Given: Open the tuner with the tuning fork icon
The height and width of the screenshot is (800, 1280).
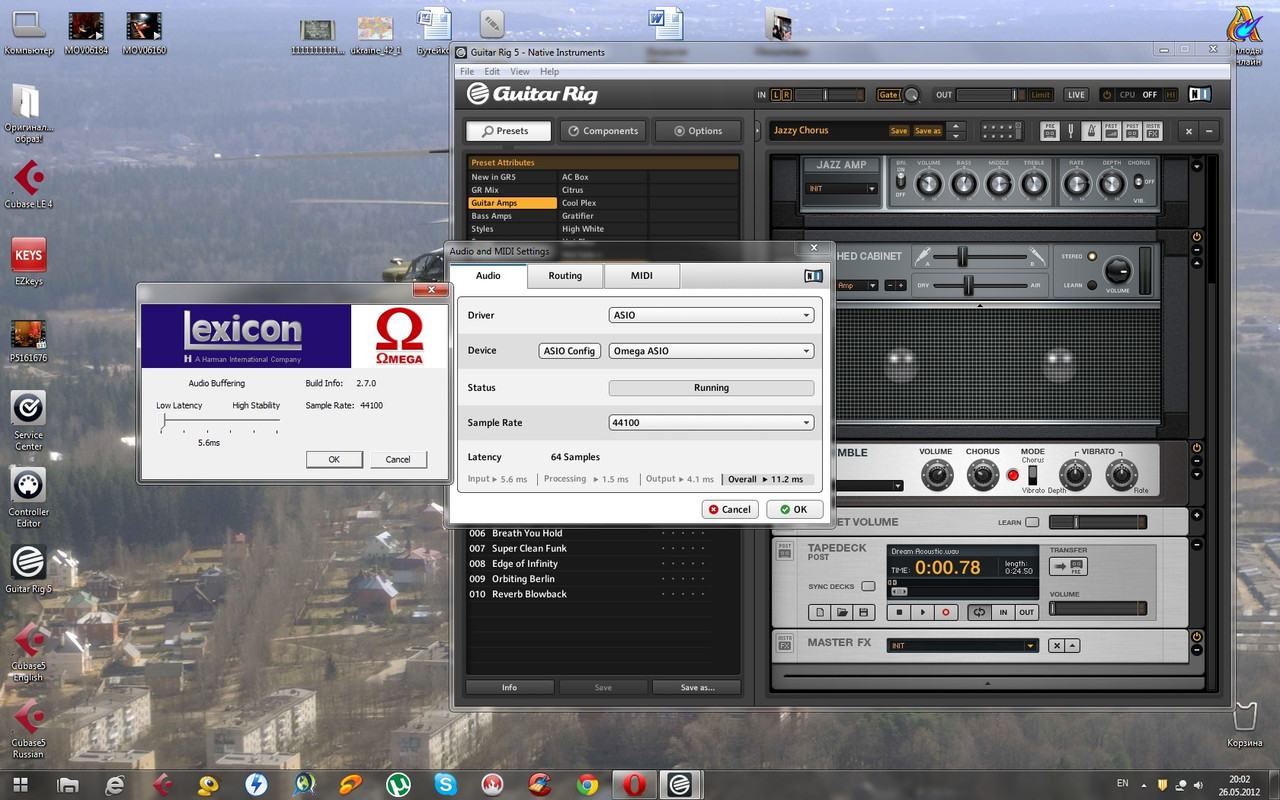Looking at the screenshot, I should (1070, 131).
